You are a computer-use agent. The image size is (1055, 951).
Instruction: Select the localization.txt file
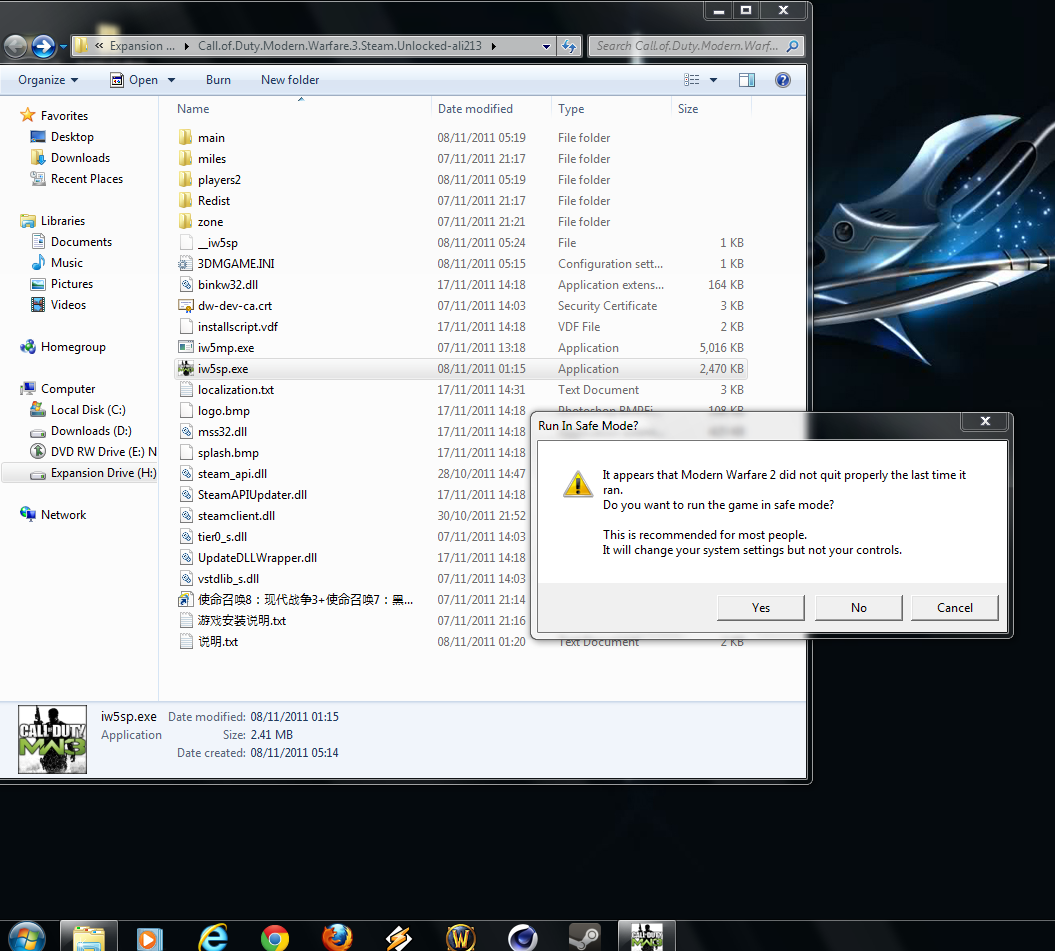point(227,390)
